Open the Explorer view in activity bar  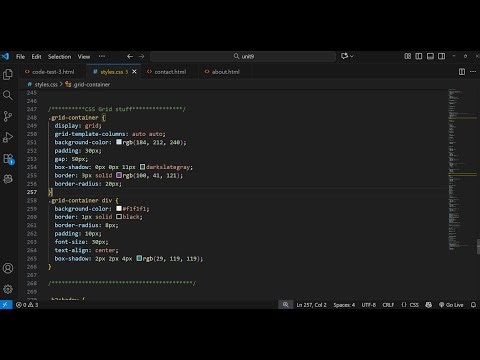click(x=8, y=74)
